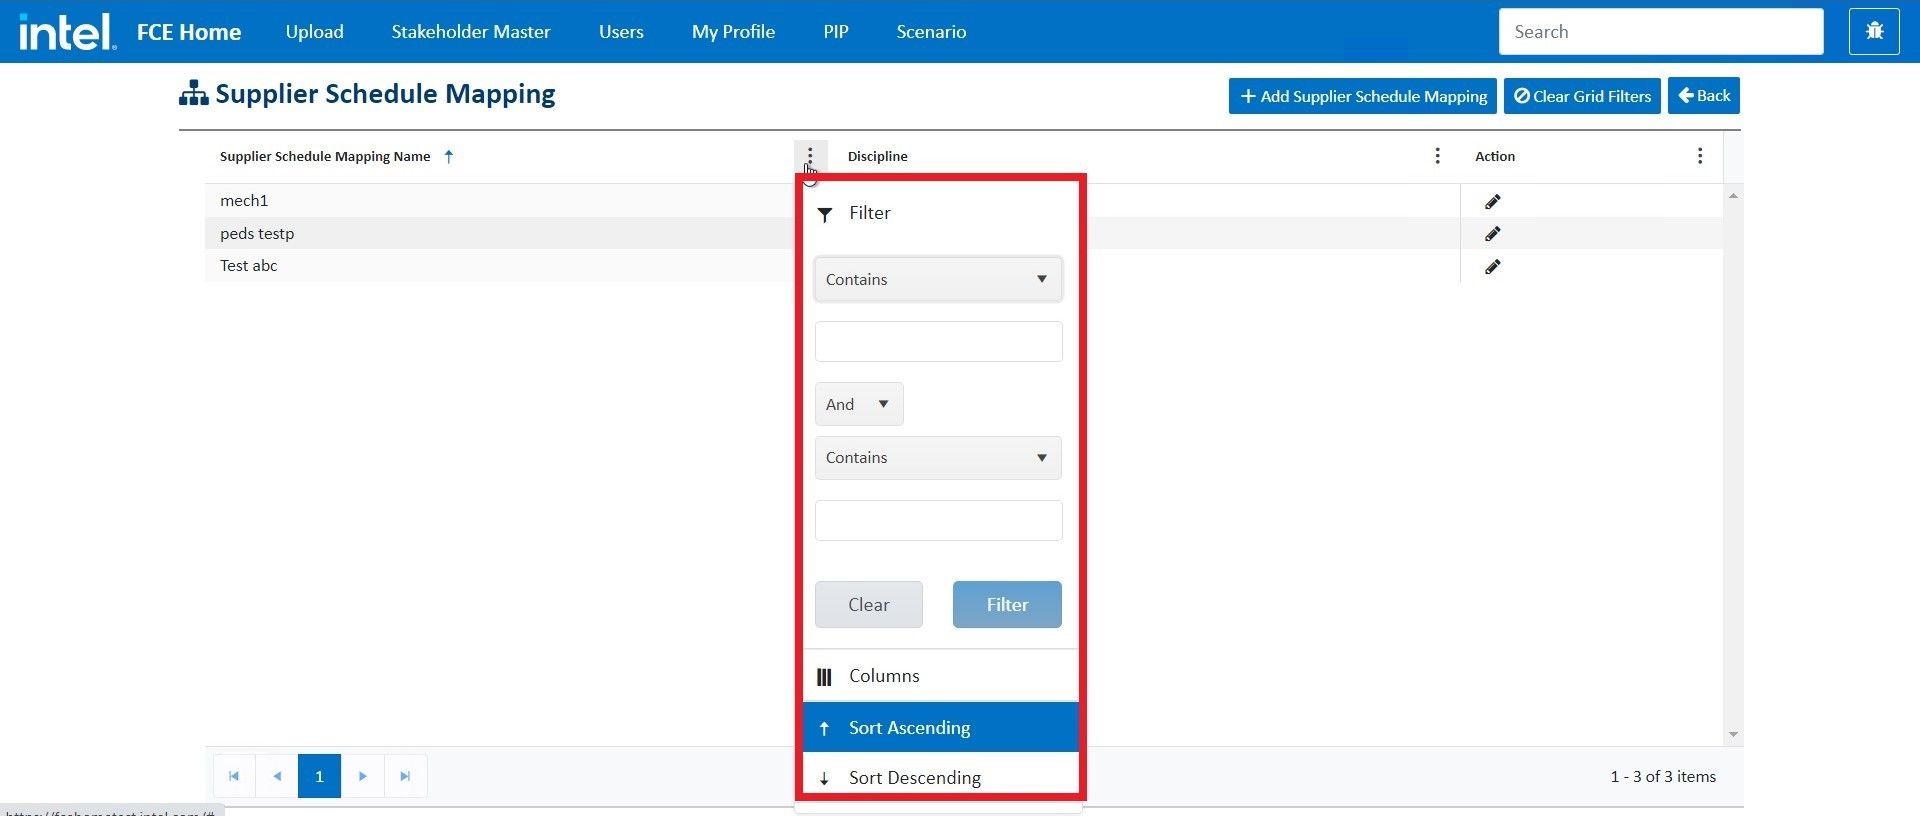The image size is (1920, 816).
Task: Click edit pencil for peds testp row
Action: point(1492,234)
